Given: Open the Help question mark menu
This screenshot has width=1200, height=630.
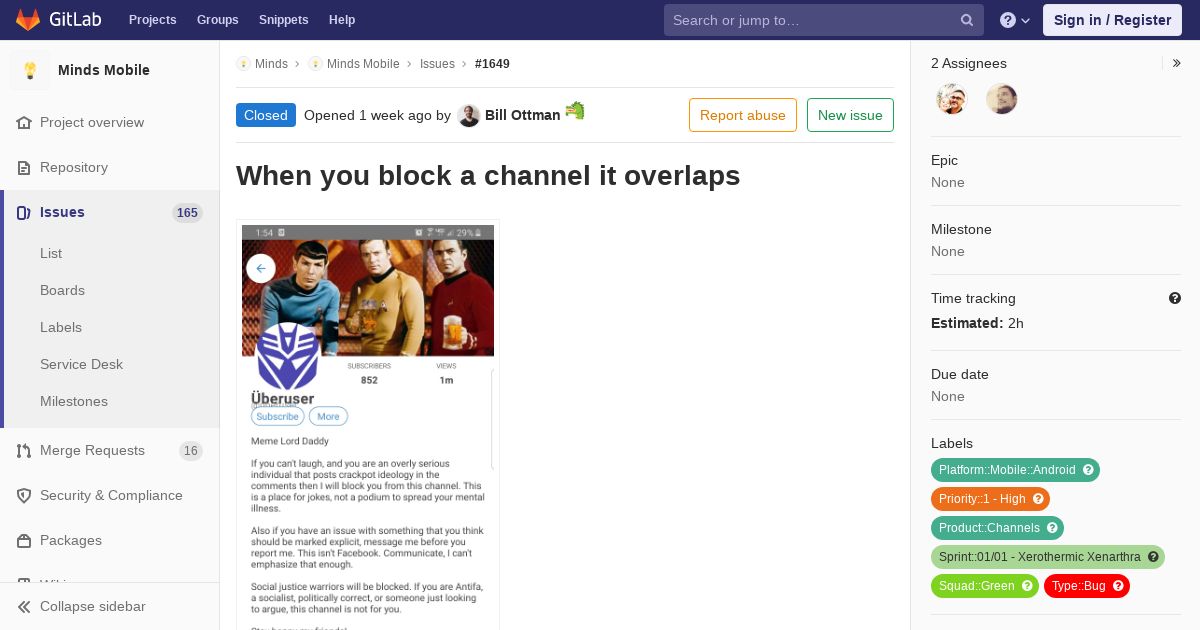Looking at the screenshot, I should [x=1014, y=20].
